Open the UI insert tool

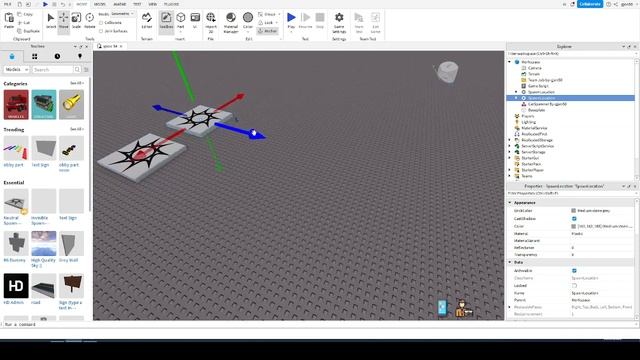(x=195, y=20)
